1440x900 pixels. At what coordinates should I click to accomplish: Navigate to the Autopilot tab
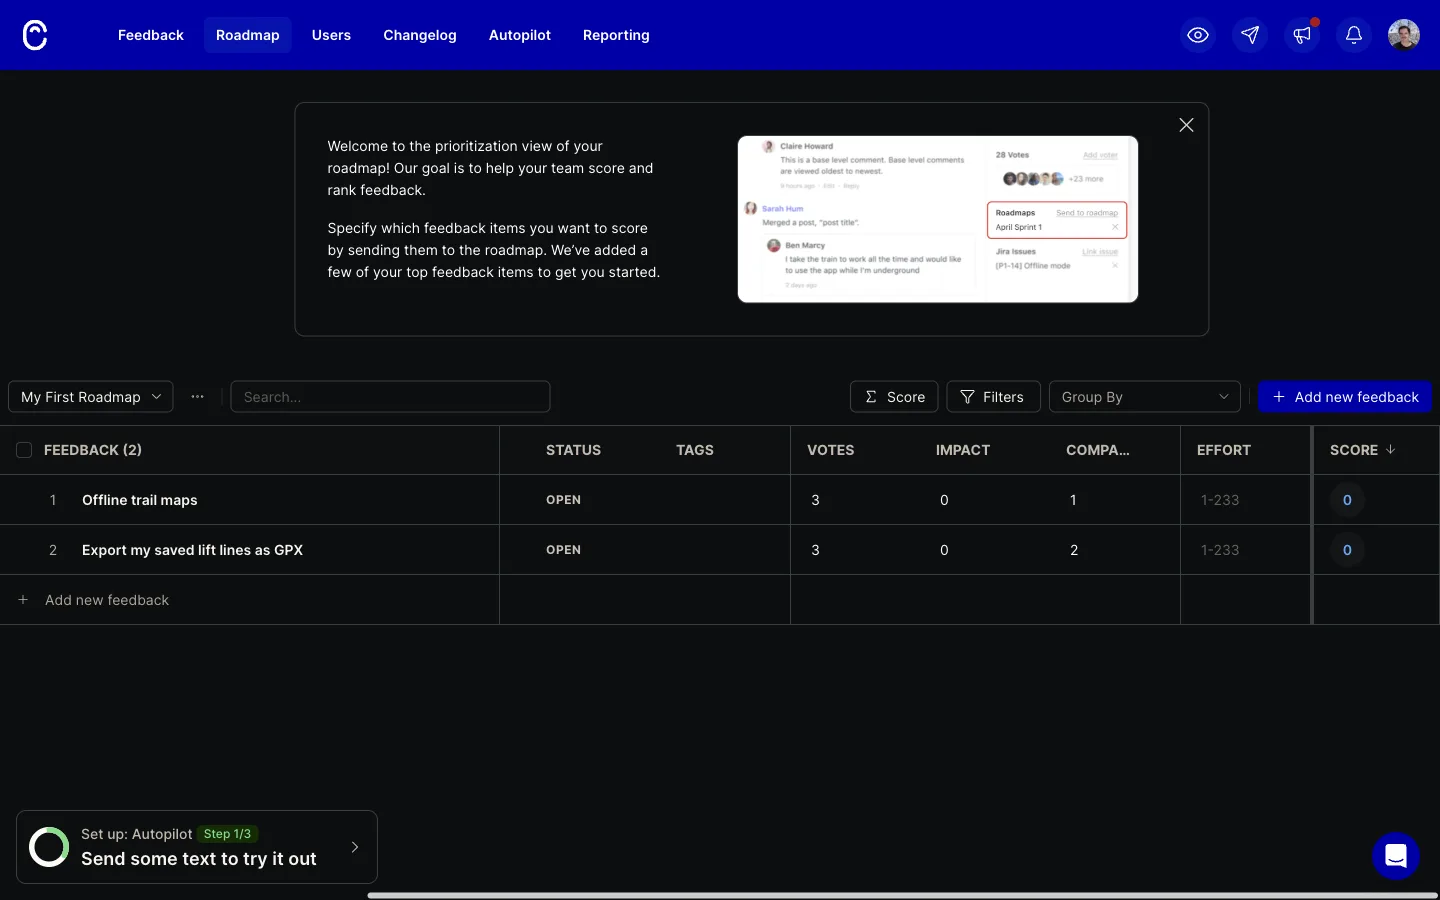pos(520,35)
